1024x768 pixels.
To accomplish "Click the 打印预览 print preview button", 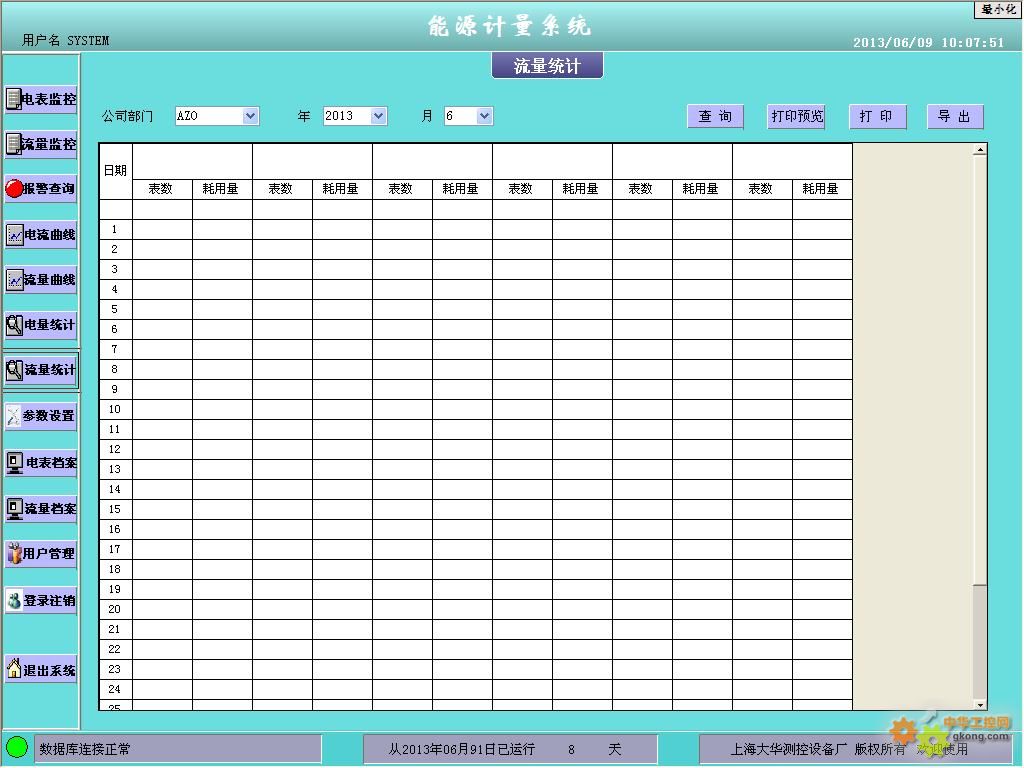I will (797, 117).
